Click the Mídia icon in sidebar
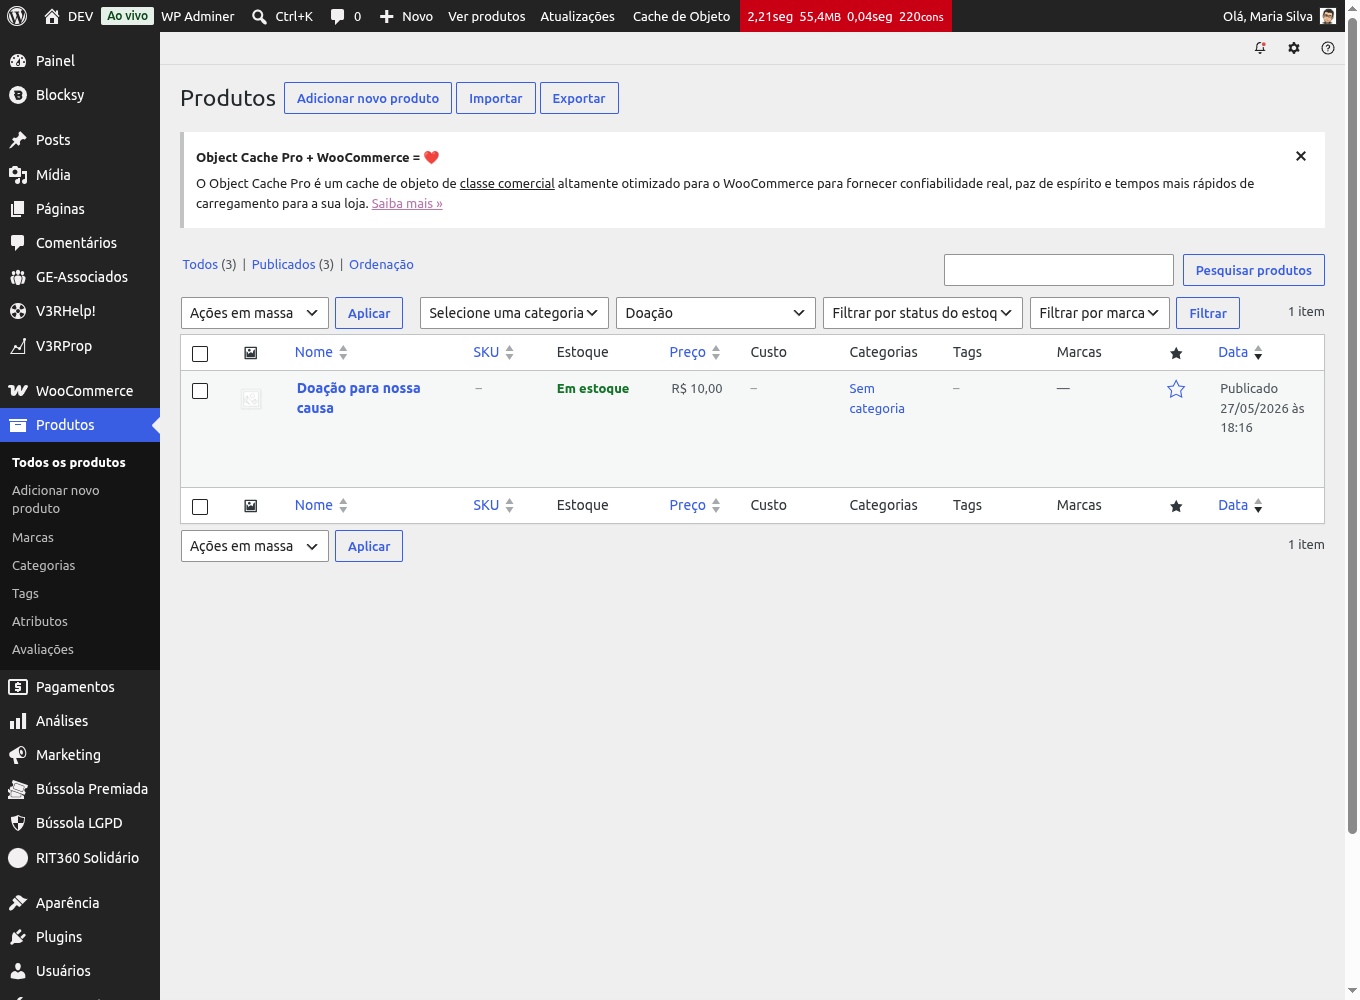Image resolution: width=1360 pixels, height=1000 pixels. [18, 175]
